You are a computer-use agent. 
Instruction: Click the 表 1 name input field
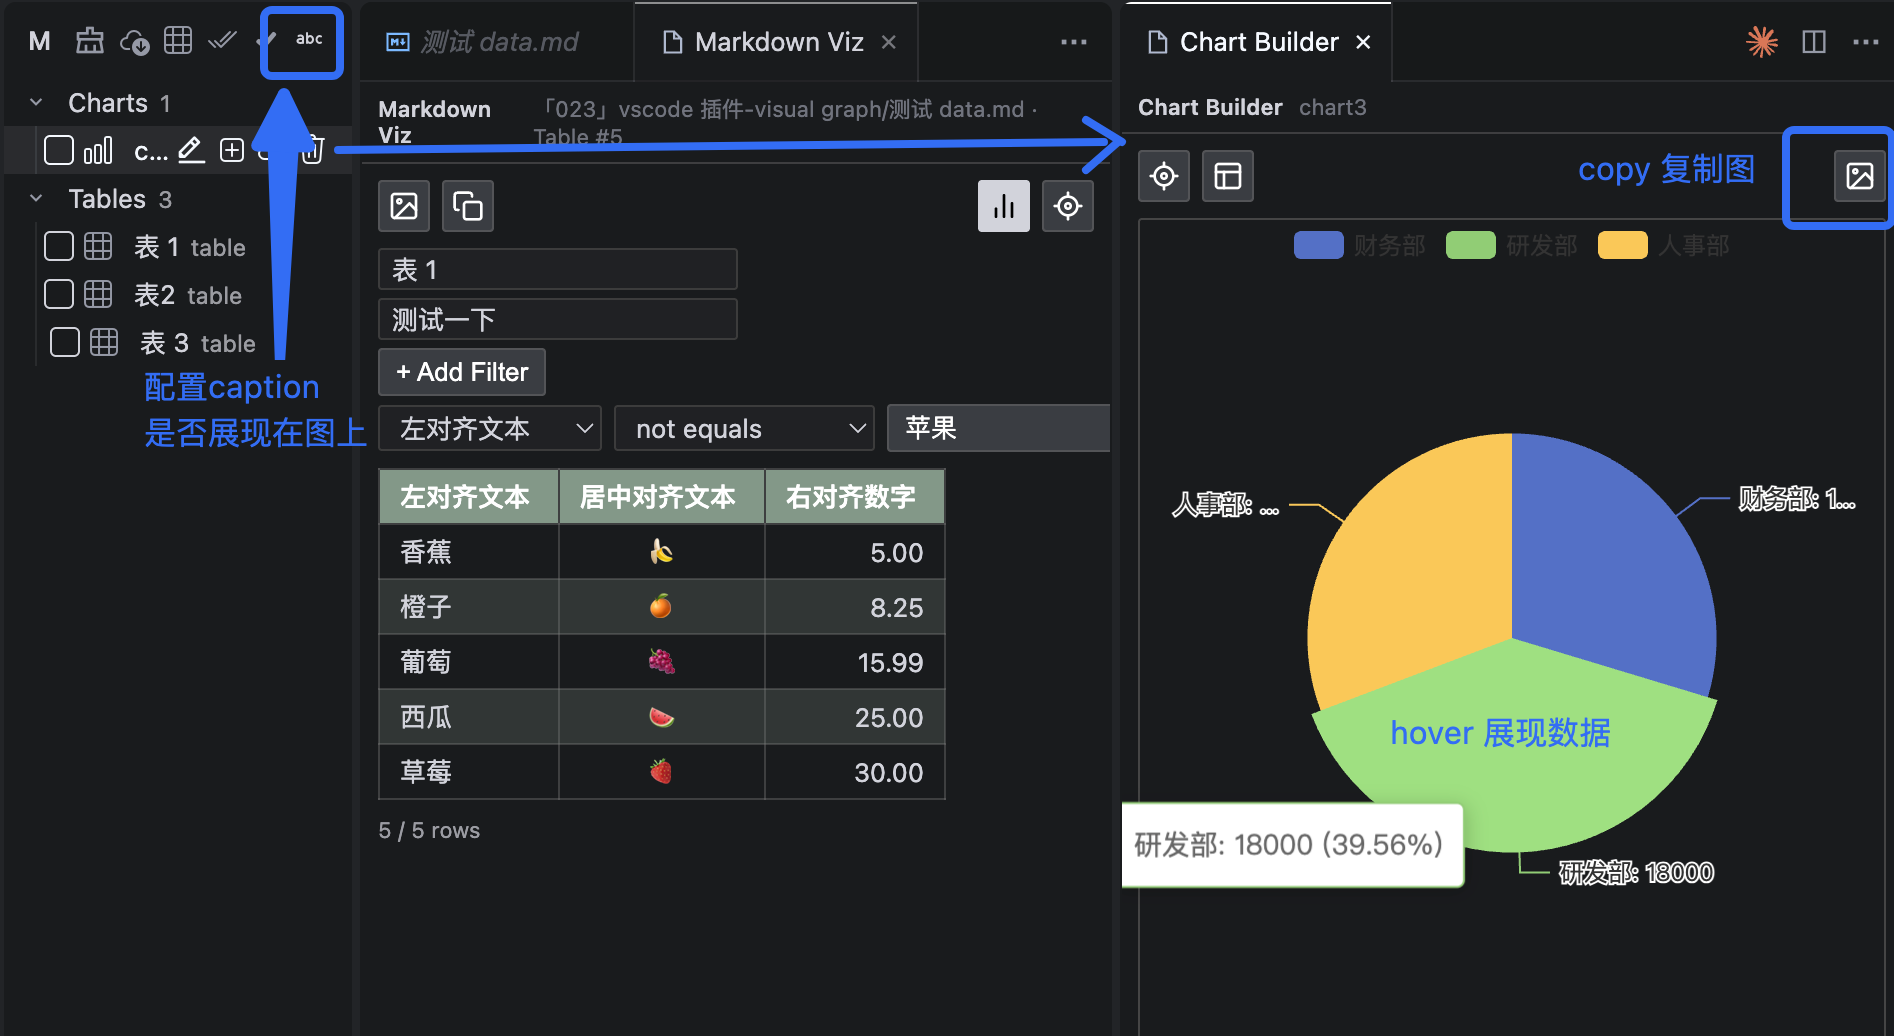(x=558, y=269)
